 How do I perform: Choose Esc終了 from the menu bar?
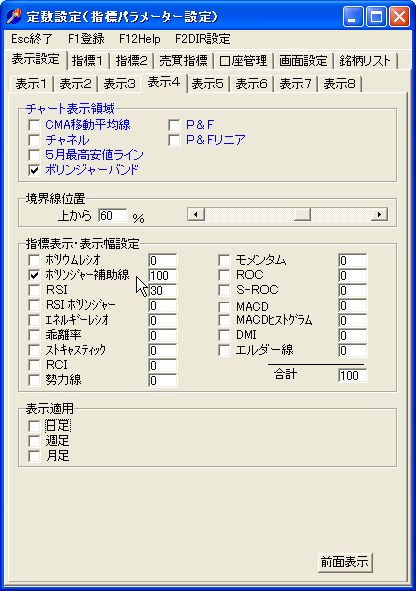click(32, 39)
